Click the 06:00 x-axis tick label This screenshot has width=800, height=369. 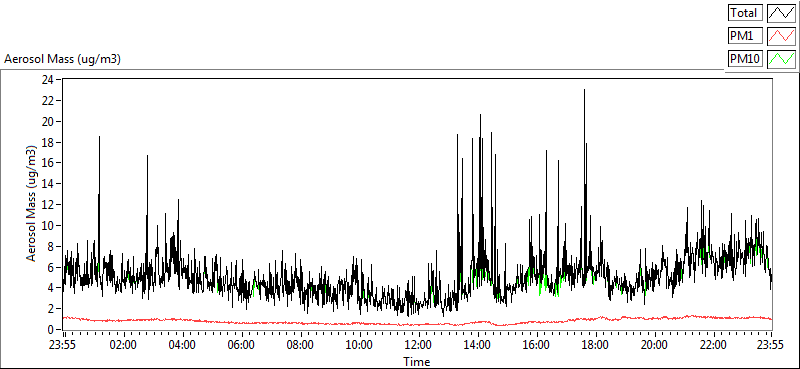coord(241,344)
